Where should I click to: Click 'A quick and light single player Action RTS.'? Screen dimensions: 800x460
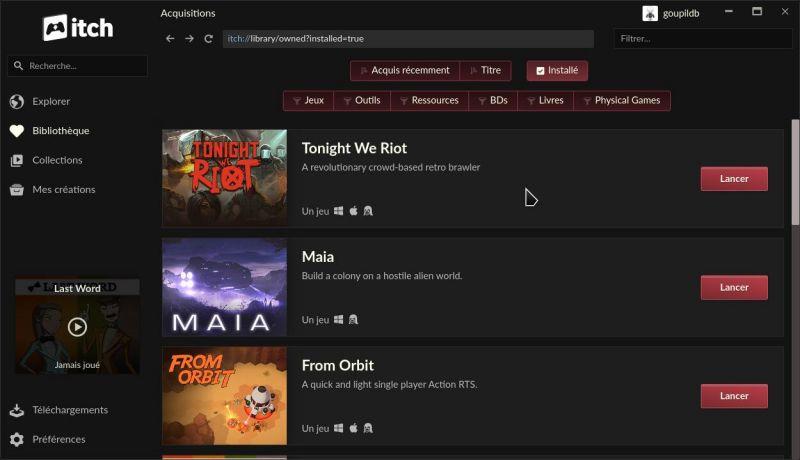389,385
